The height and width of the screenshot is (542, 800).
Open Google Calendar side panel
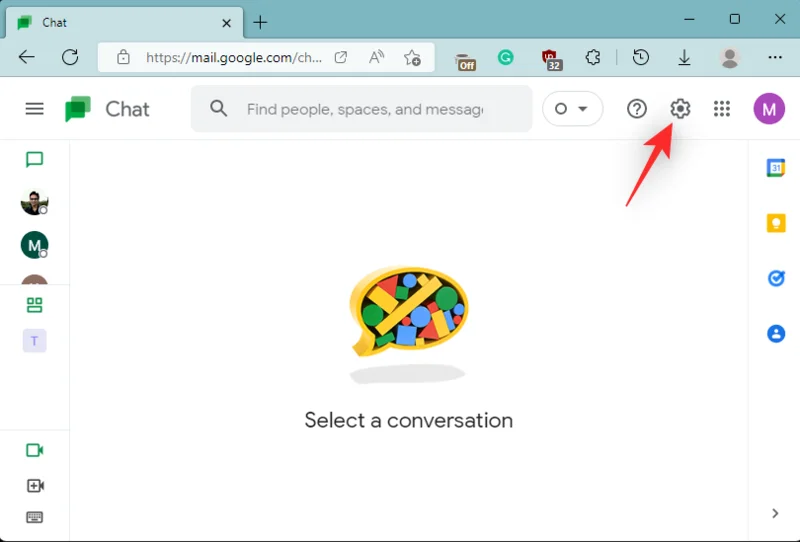[776, 167]
